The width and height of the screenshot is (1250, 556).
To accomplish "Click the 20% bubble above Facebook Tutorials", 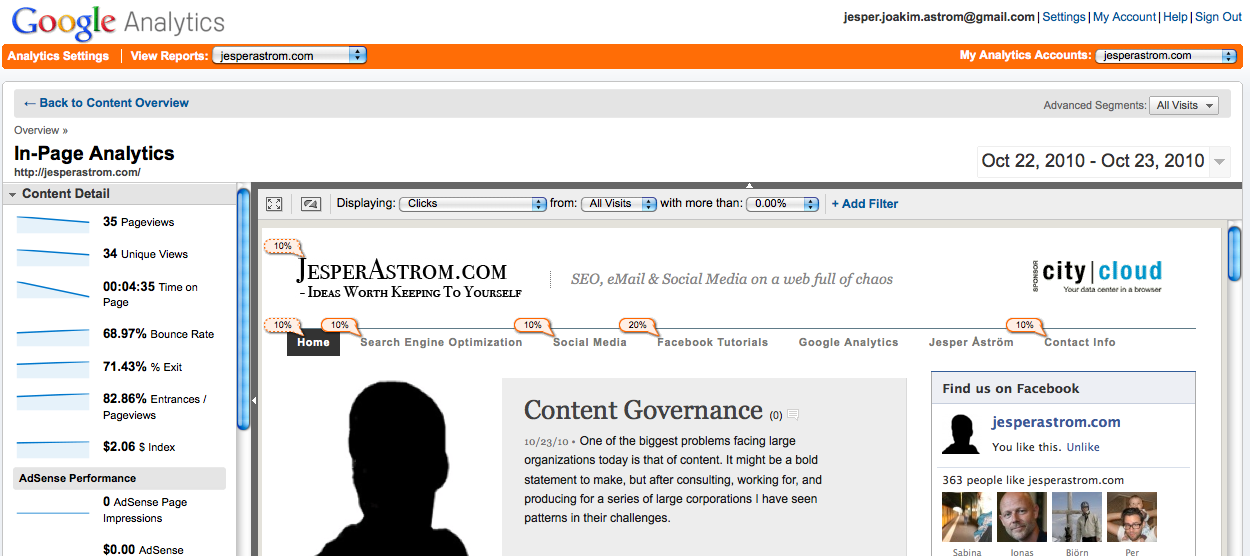I will (638, 325).
